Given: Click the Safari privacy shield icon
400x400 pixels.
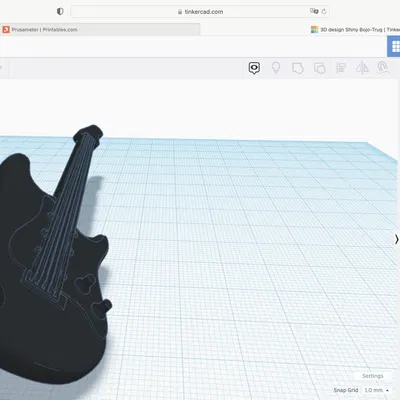Looking at the screenshot, I should [x=60, y=11].
